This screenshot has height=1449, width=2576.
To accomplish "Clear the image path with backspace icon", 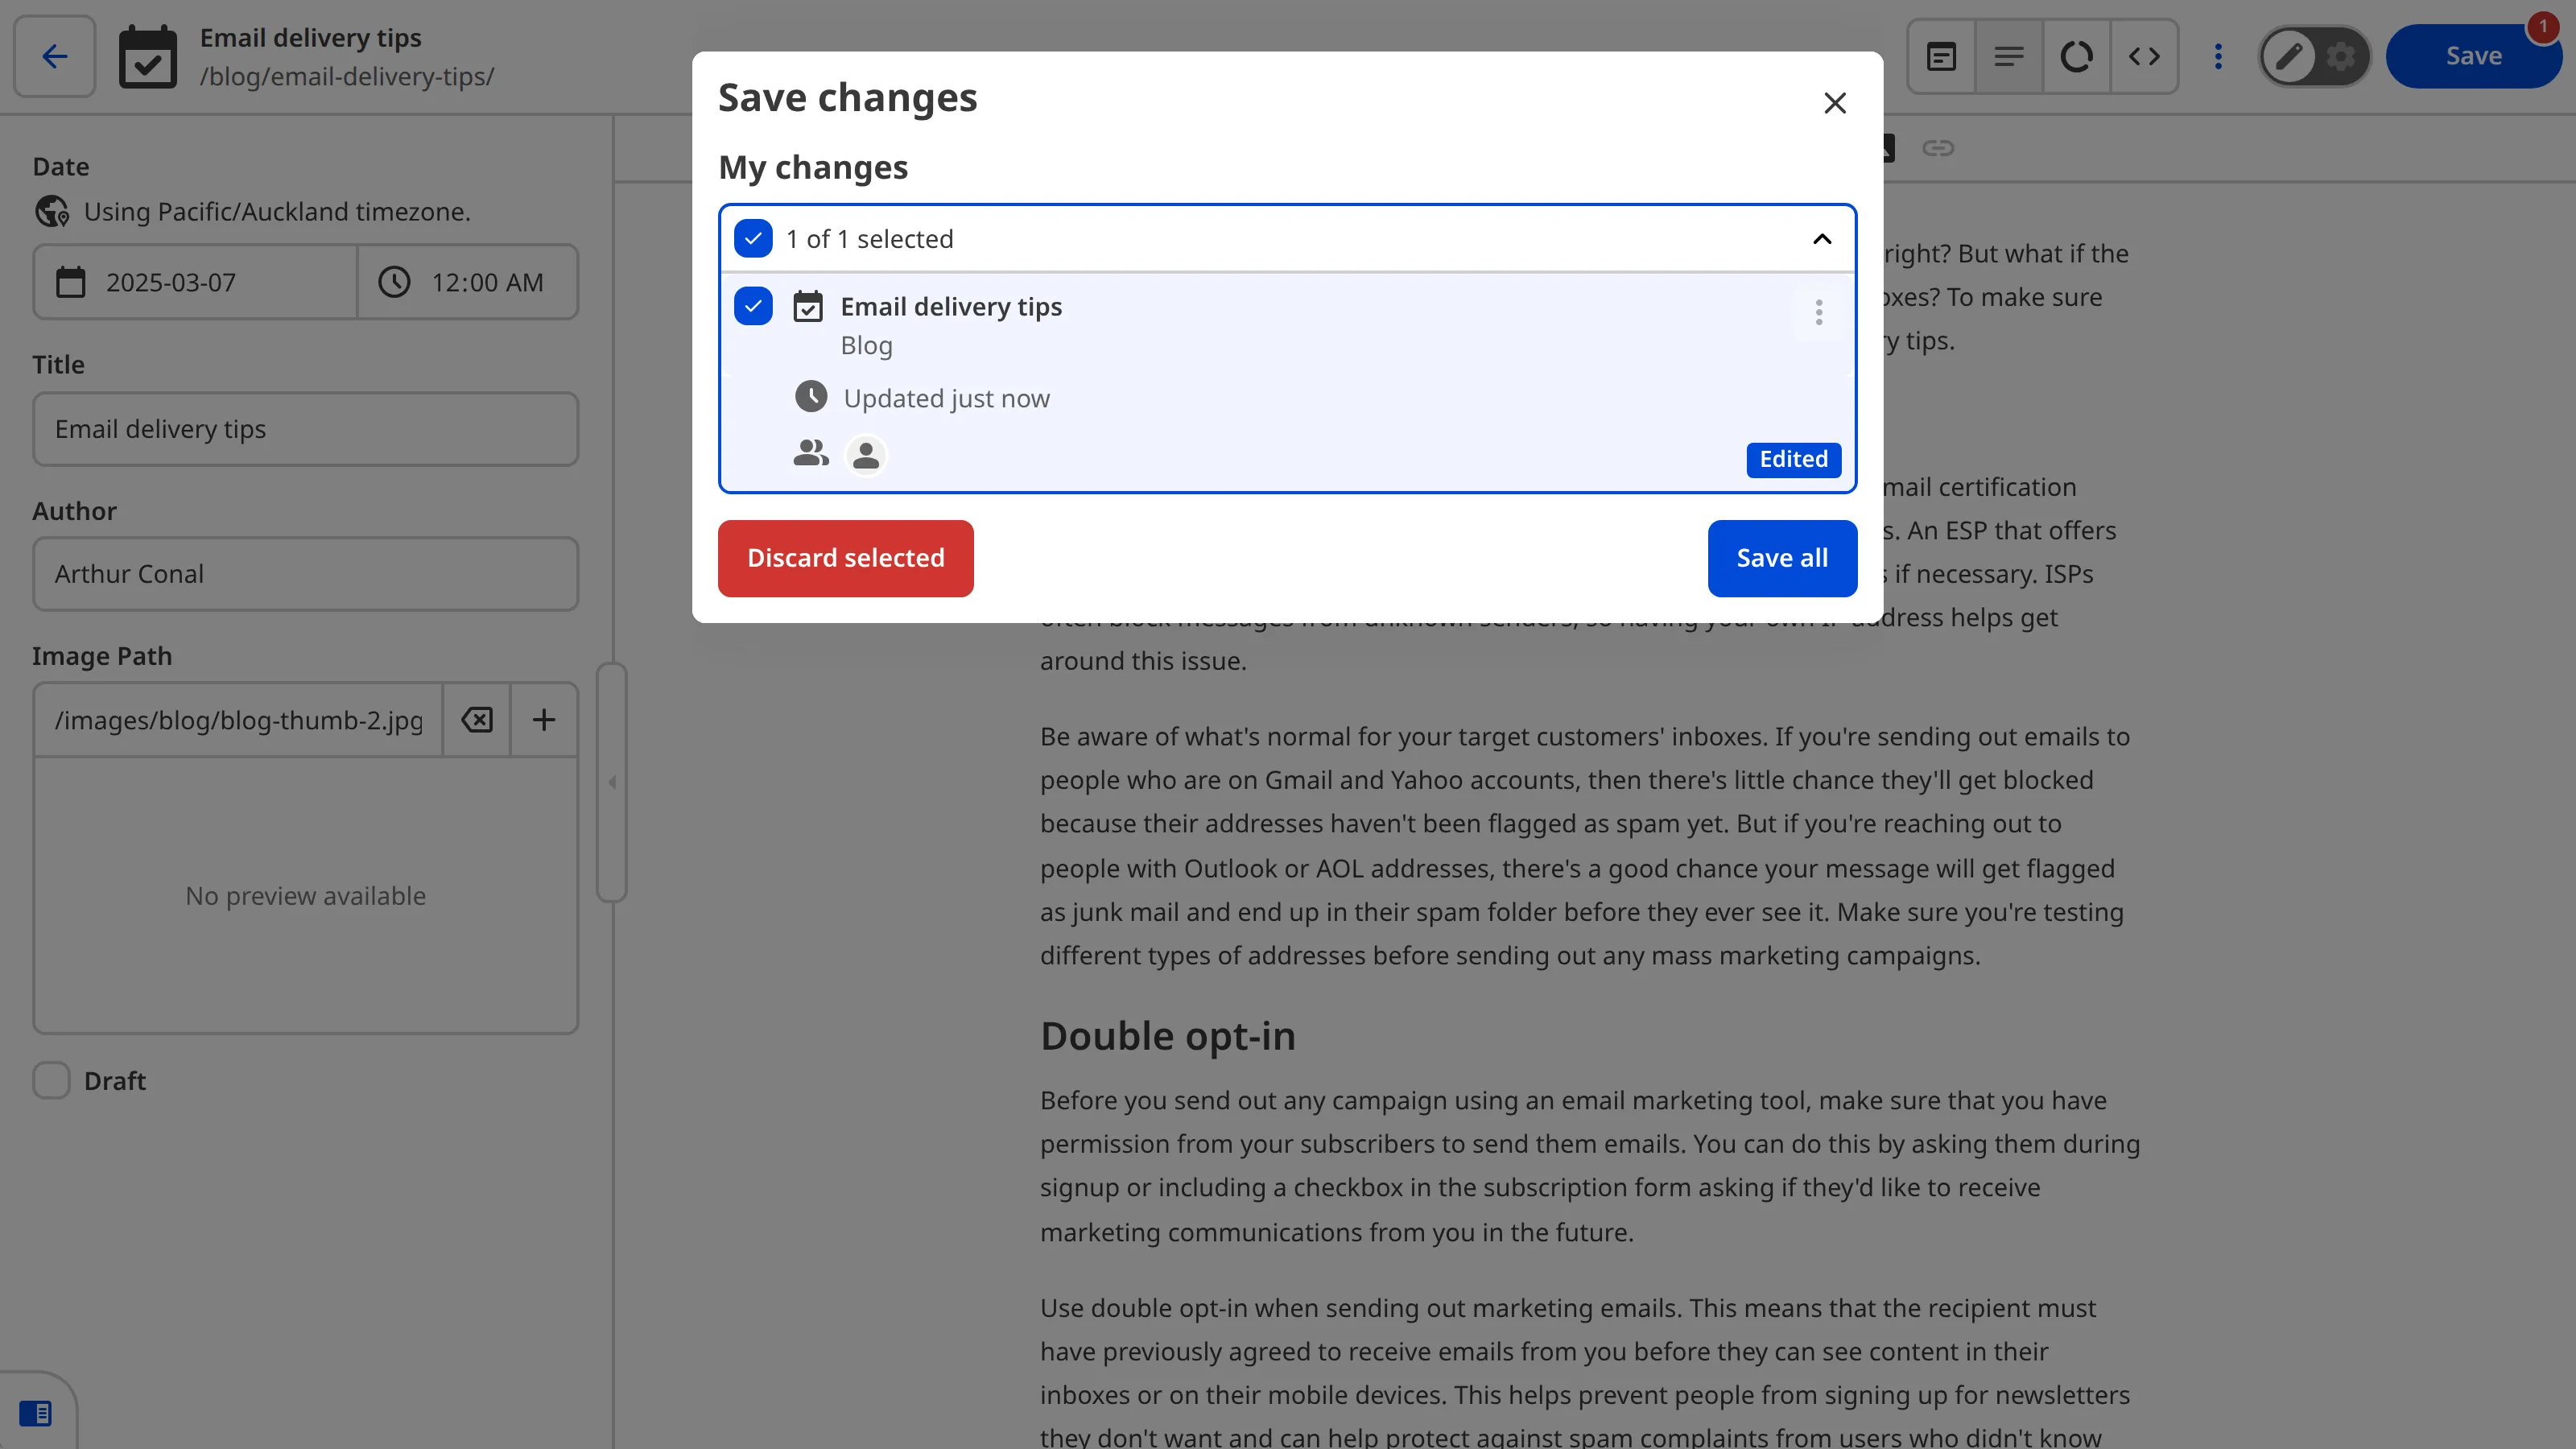I will pos(477,720).
